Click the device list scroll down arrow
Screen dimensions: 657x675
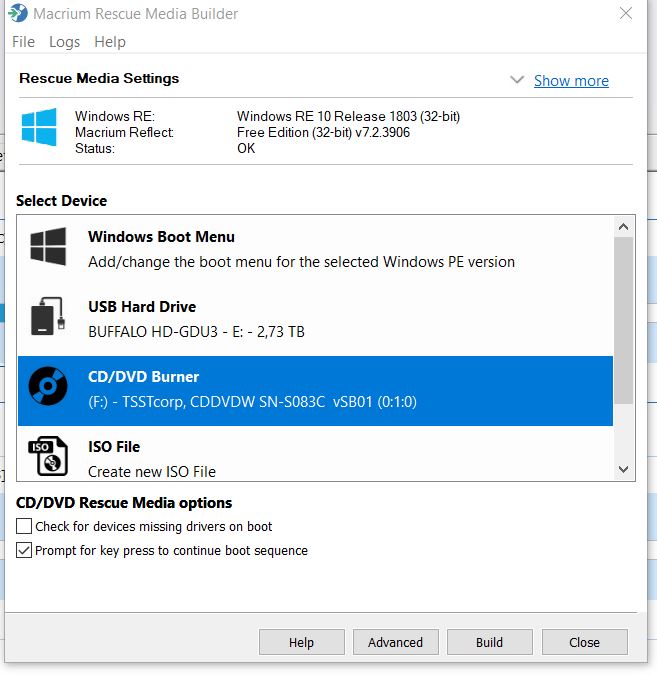coord(623,469)
